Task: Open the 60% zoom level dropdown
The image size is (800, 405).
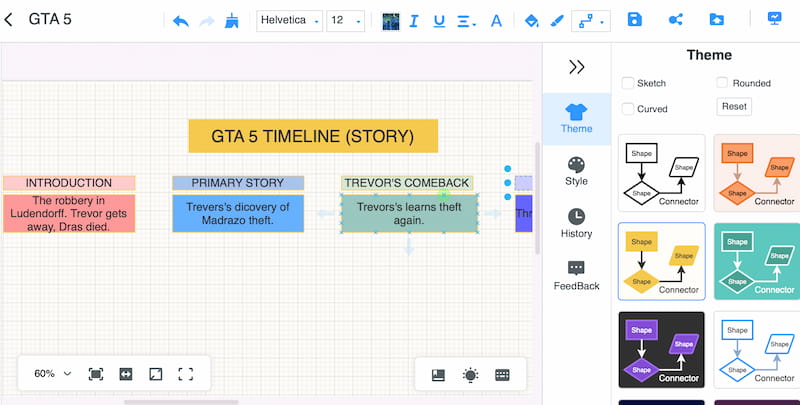Action: click(53, 374)
